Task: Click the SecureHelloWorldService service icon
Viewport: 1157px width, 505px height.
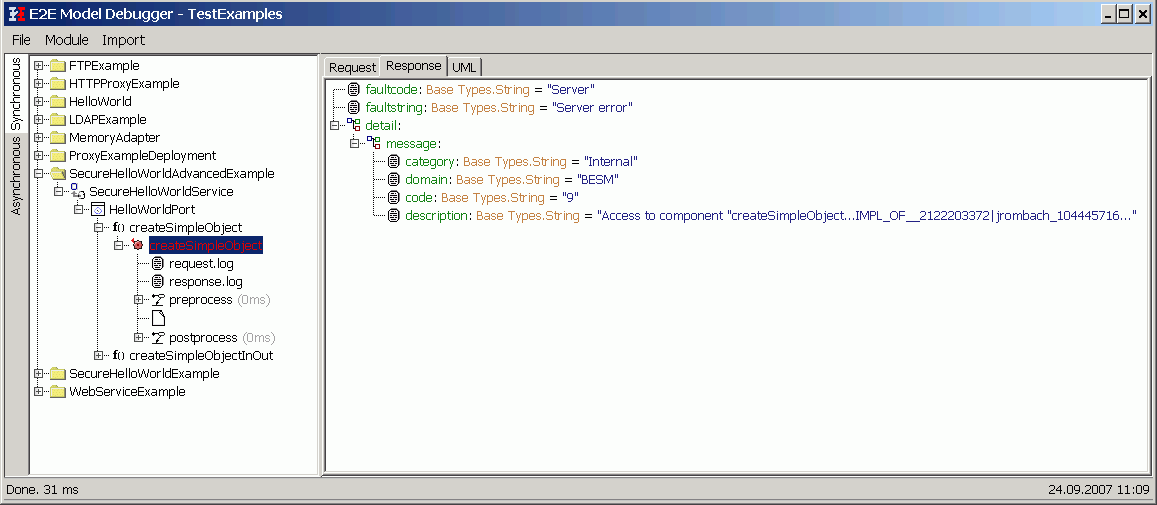Action: [x=77, y=191]
